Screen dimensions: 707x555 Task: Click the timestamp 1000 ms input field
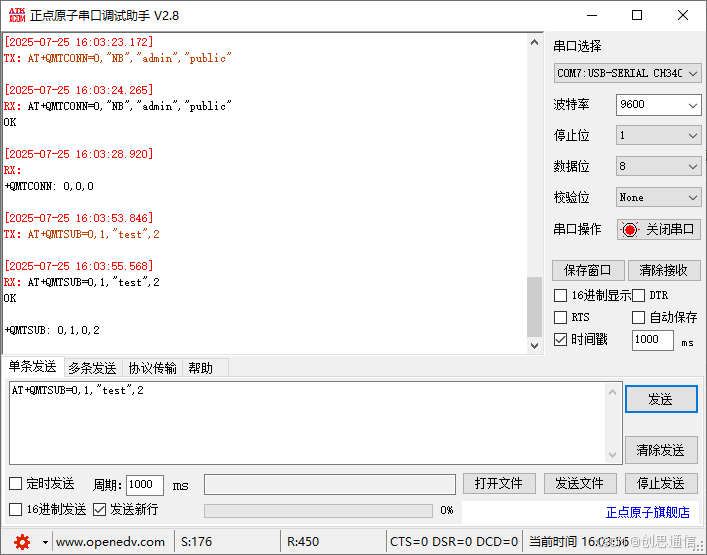pos(653,340)
